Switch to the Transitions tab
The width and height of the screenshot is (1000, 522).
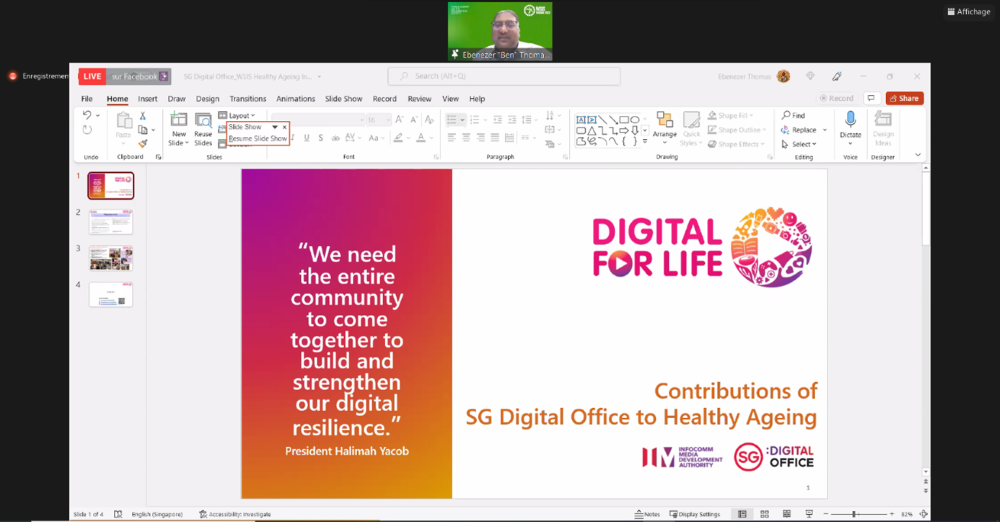click(247, 99)
